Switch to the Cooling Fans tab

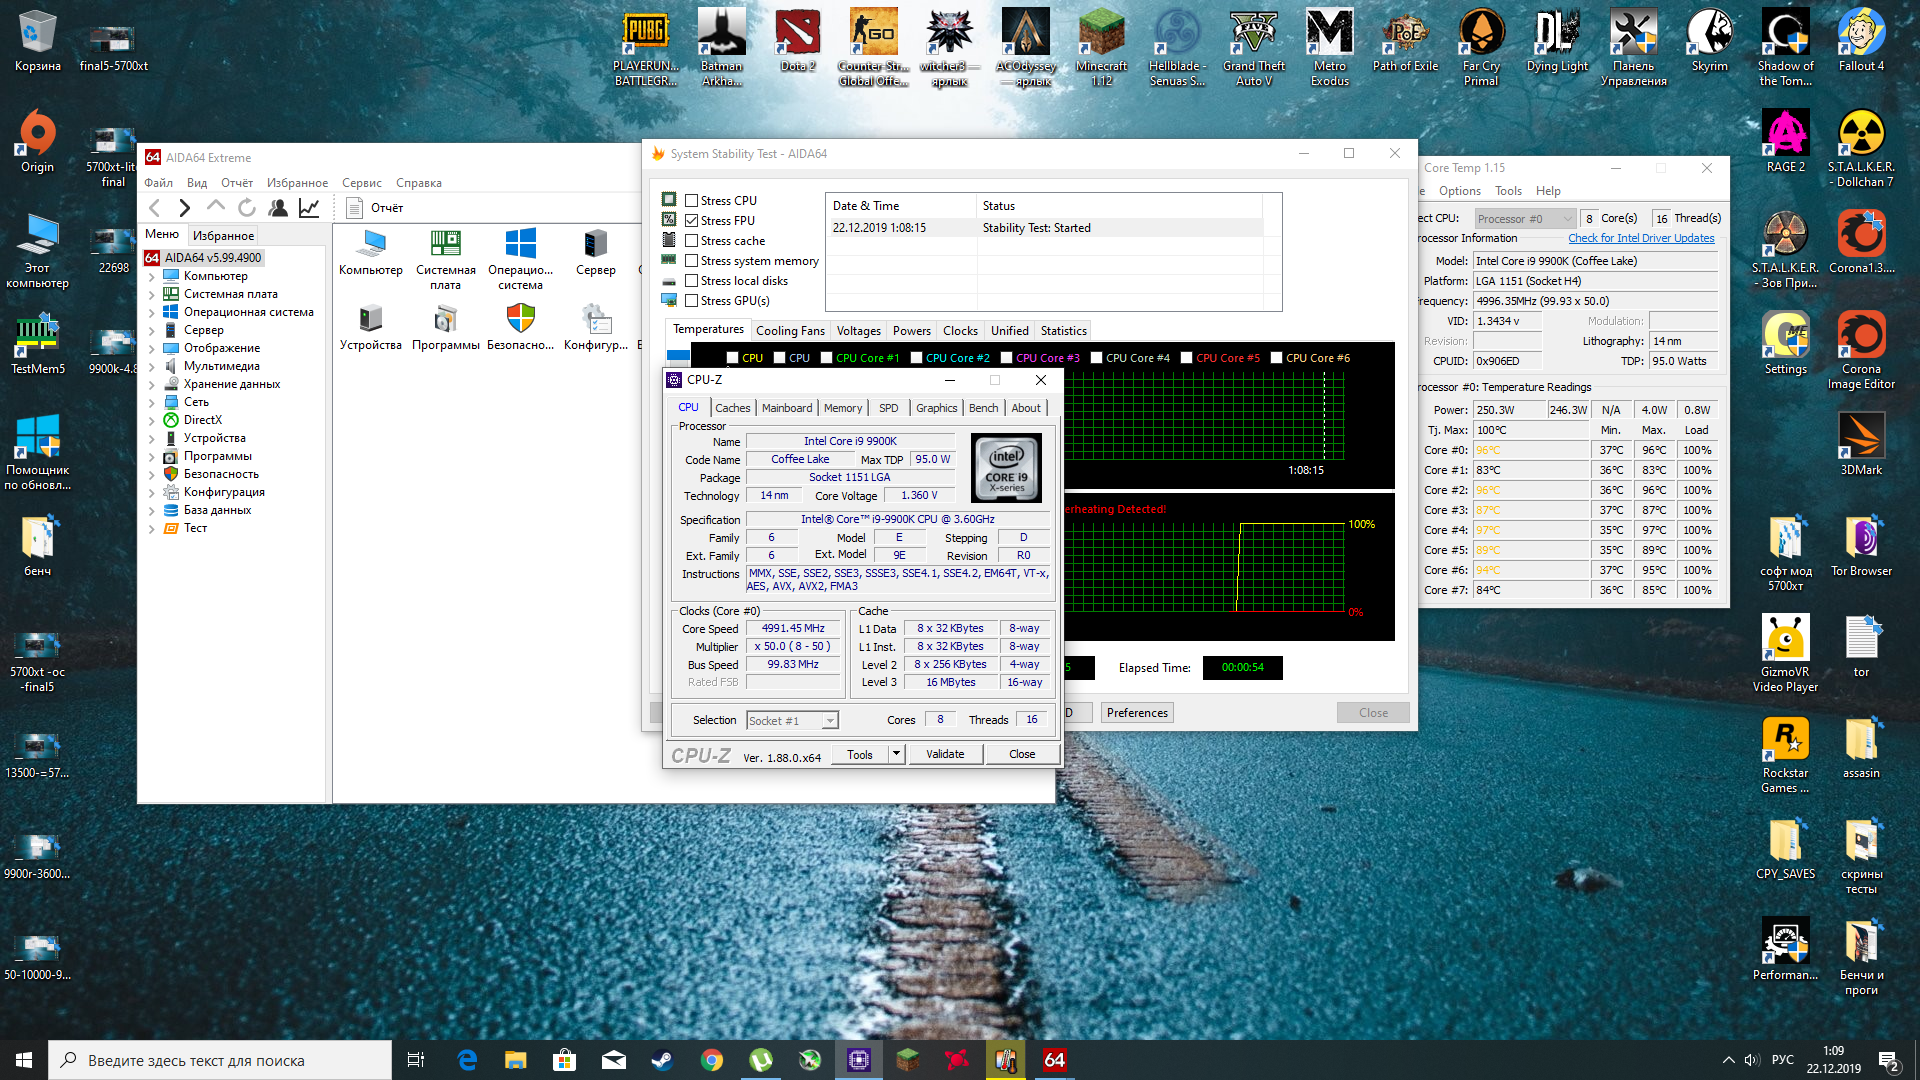tap(789, 331)
